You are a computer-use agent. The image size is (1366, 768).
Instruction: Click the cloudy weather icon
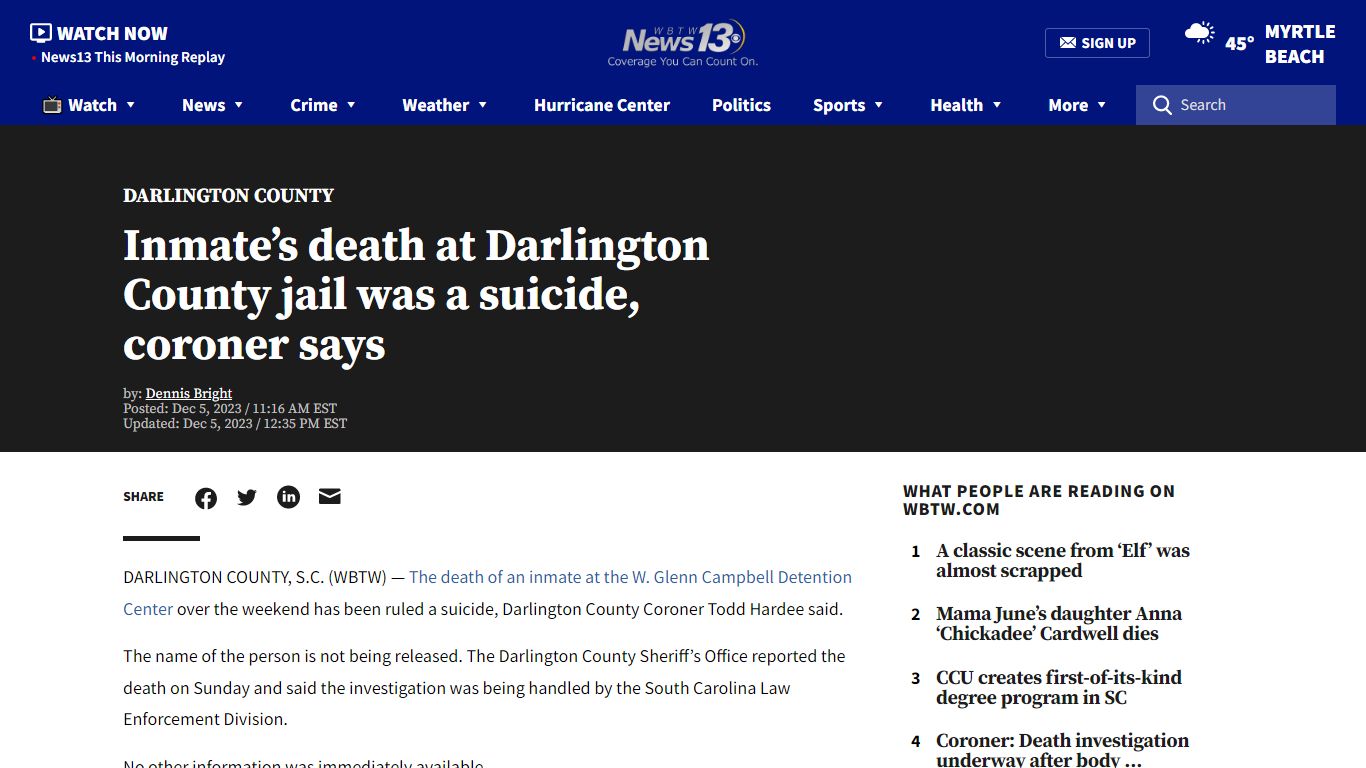point(1200,33)
